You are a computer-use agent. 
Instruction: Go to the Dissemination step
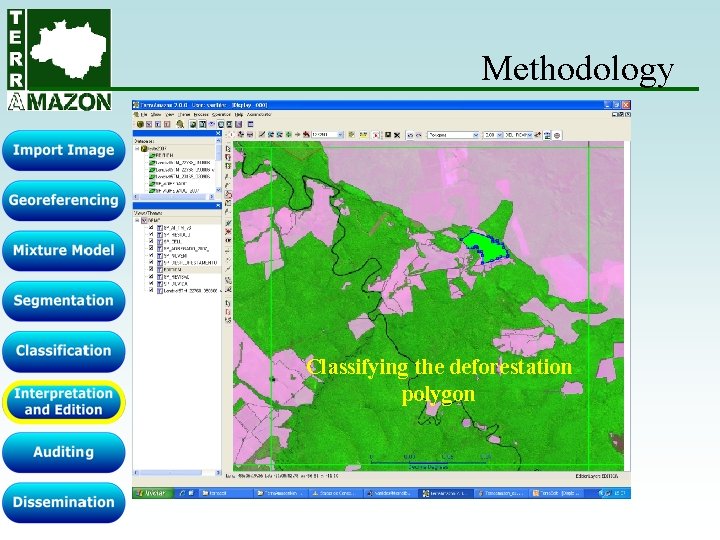(x=63, y=502)
